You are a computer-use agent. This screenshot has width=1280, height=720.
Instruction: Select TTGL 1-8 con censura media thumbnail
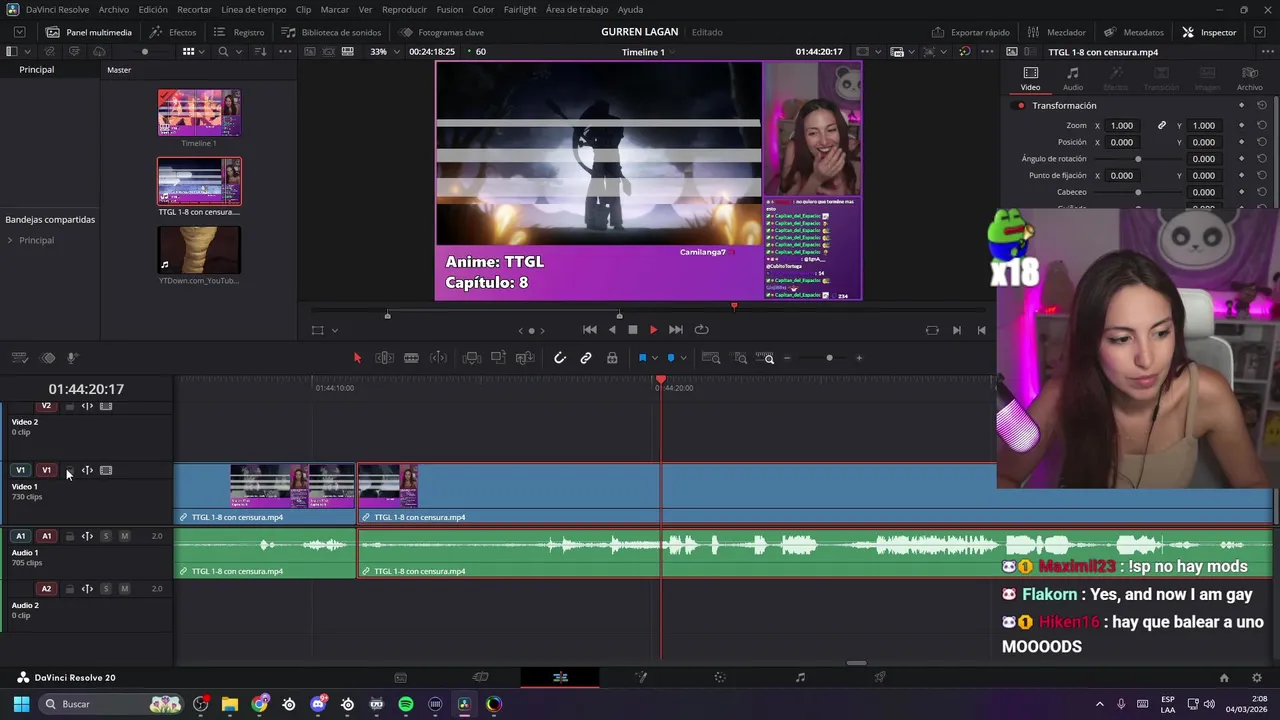(x=199, y=181)
